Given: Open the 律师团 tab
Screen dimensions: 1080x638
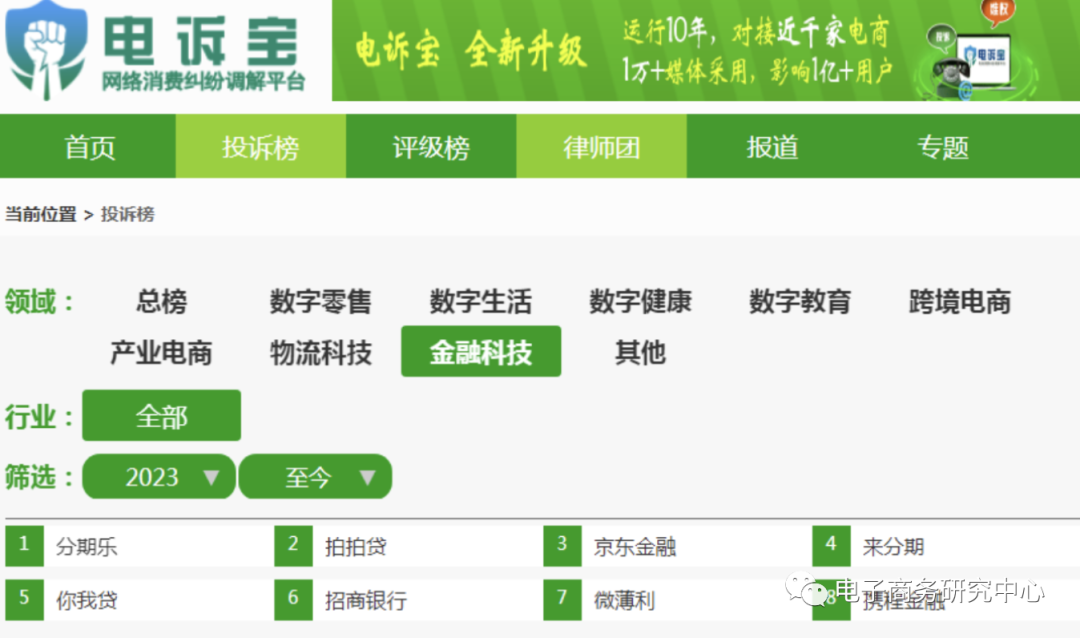Looking at the screenshot, I should [601, 146].
